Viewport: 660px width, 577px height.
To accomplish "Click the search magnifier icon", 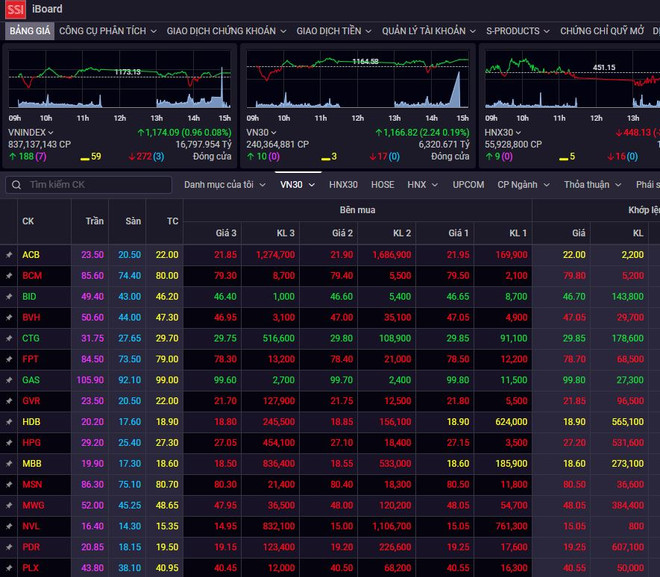I will coord(16,185).
